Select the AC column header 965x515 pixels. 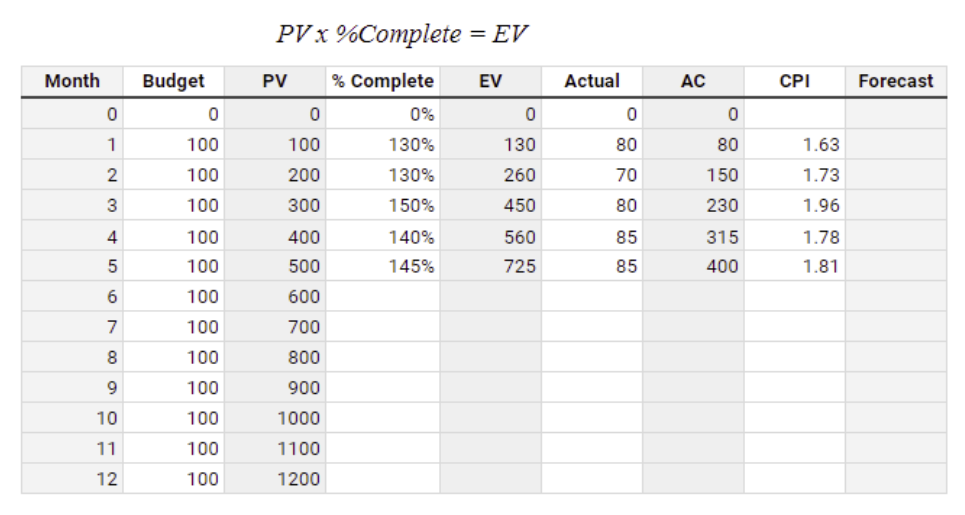click(x=693, y=81)
